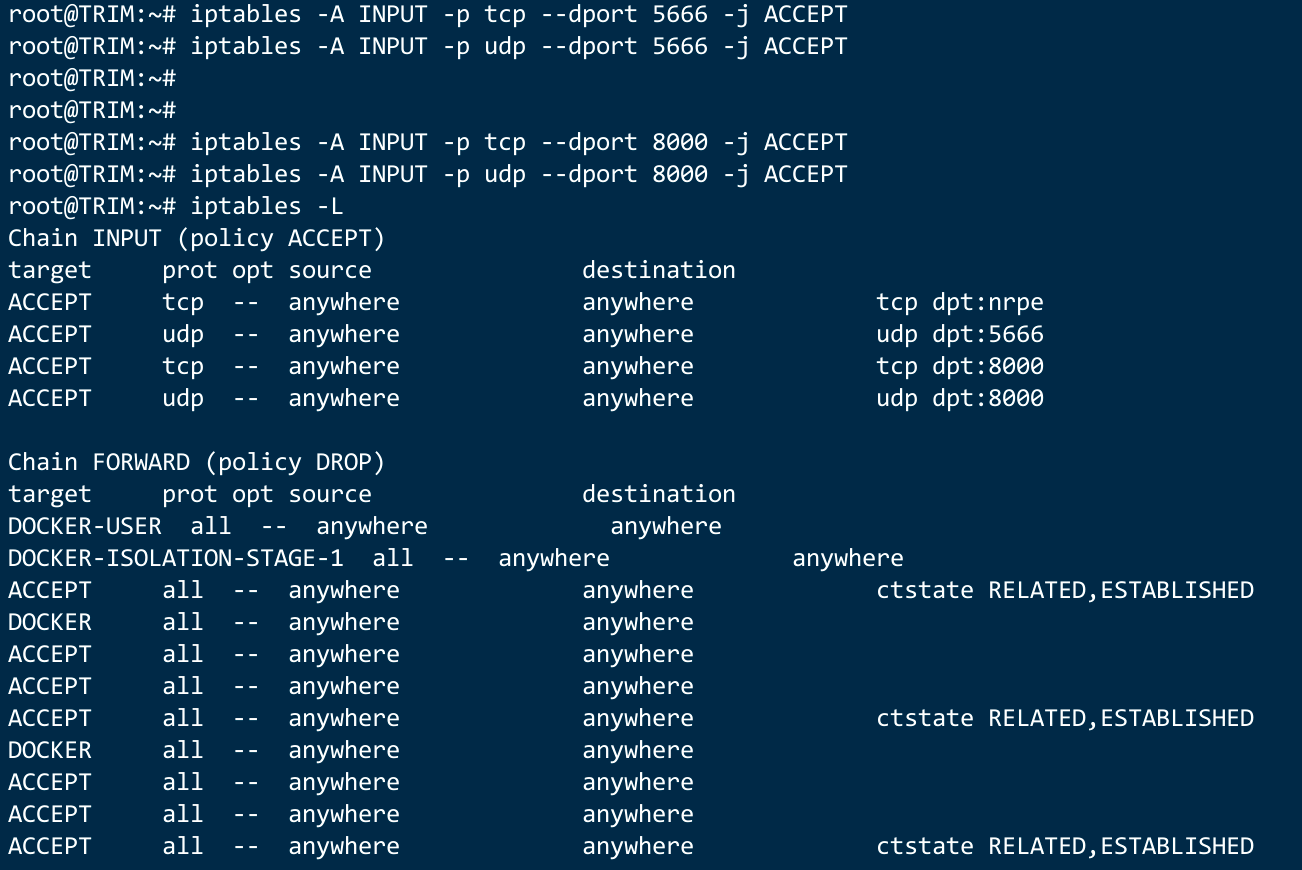Click the first ctstate RELATED,ESTABLISHED text
This screenshot has height=870, width=1302.
(x=1065, y=591)
